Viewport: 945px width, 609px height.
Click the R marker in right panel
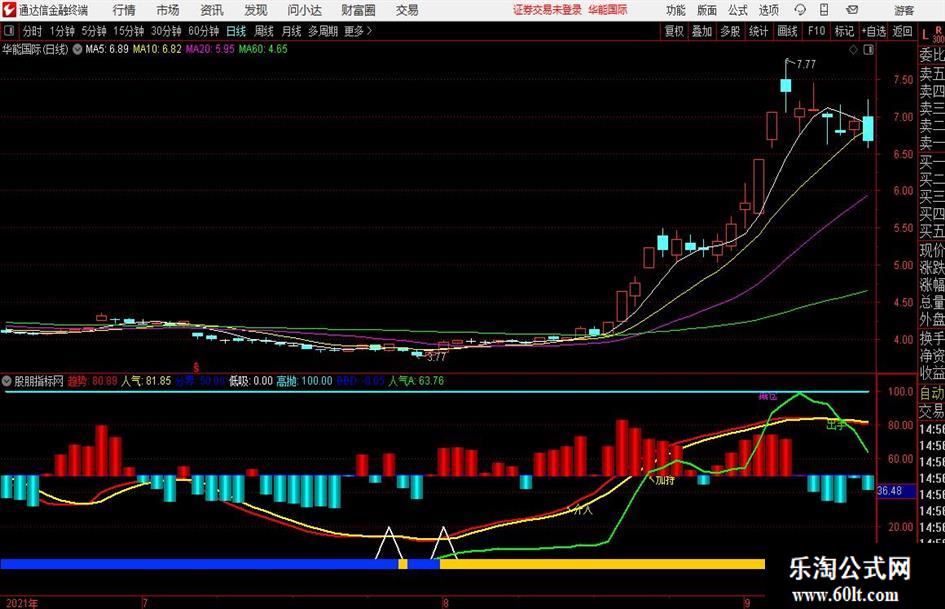938,30
